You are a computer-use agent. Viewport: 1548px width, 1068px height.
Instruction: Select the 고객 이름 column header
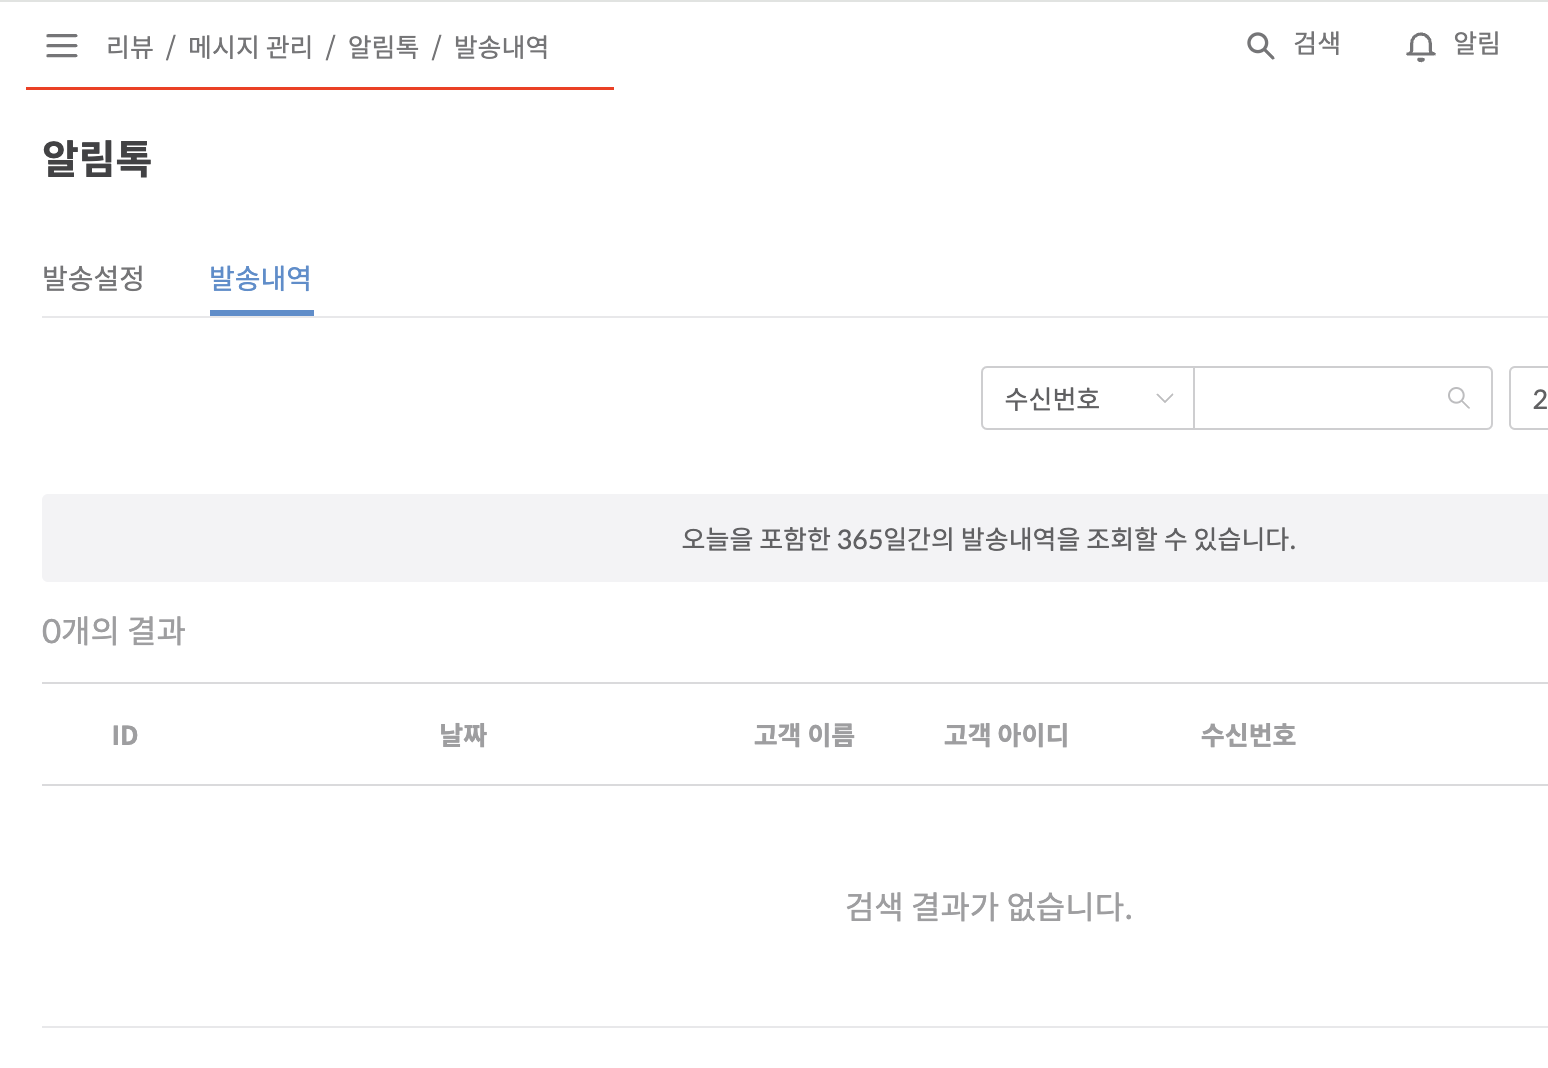[x=804, y=736]
